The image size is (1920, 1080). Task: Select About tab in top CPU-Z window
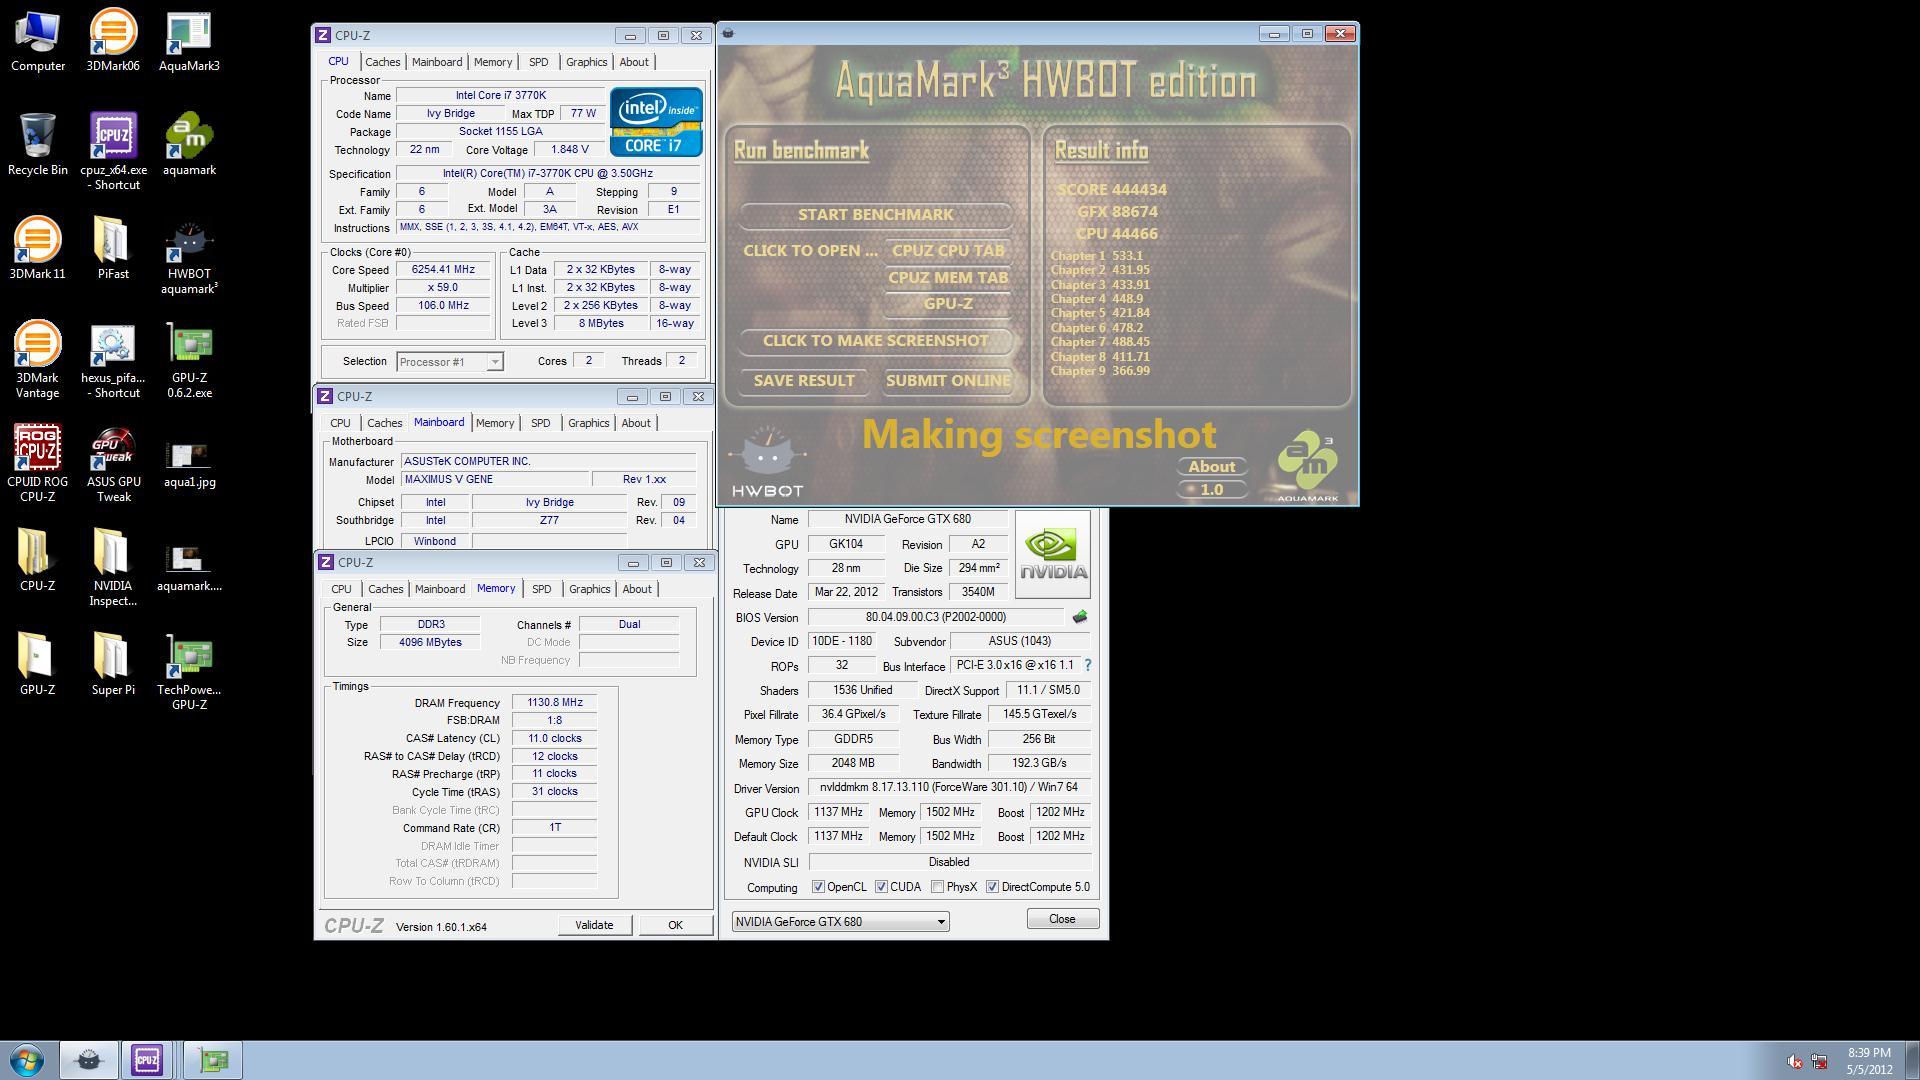point(634,62)
